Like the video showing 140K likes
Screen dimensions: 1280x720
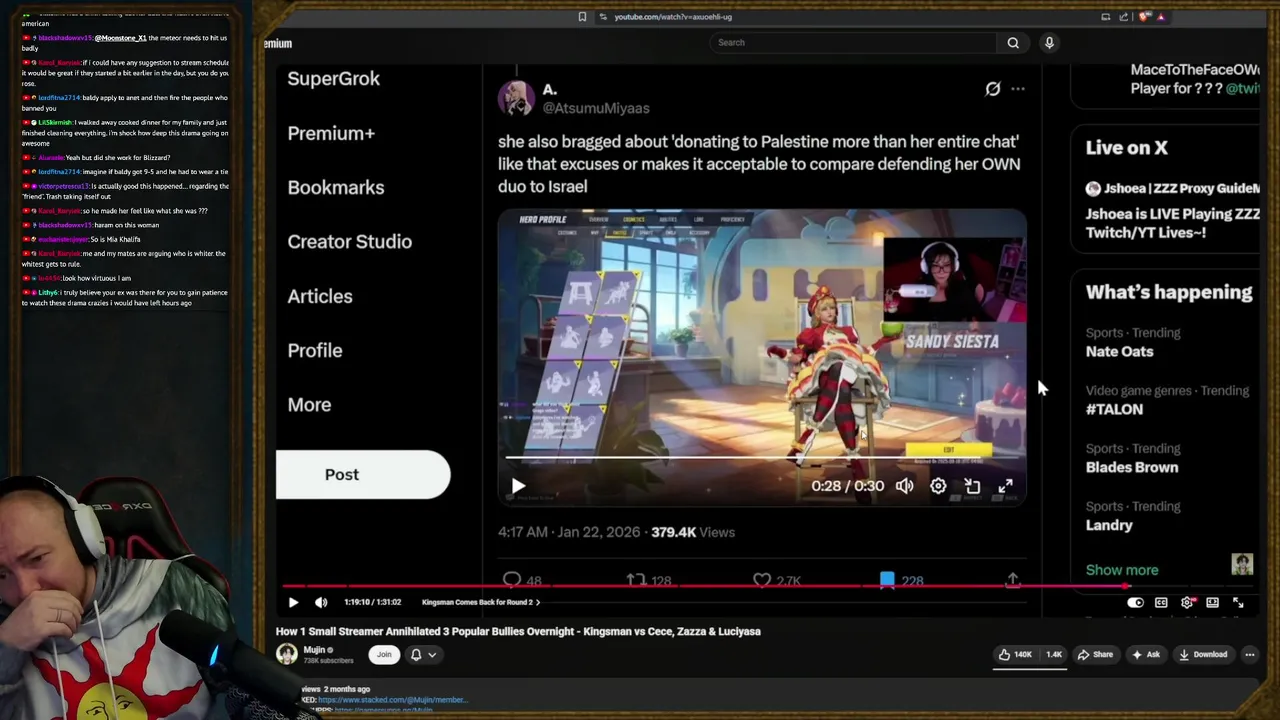click(x=1015, y=655)
